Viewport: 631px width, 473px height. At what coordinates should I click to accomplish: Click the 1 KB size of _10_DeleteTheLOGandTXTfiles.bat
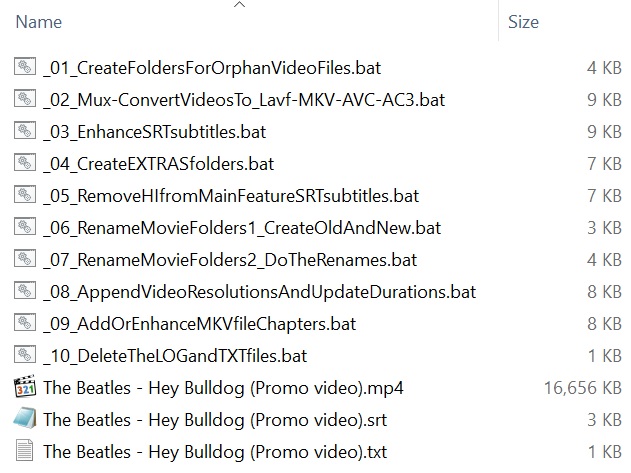click(x=605, y=356)
